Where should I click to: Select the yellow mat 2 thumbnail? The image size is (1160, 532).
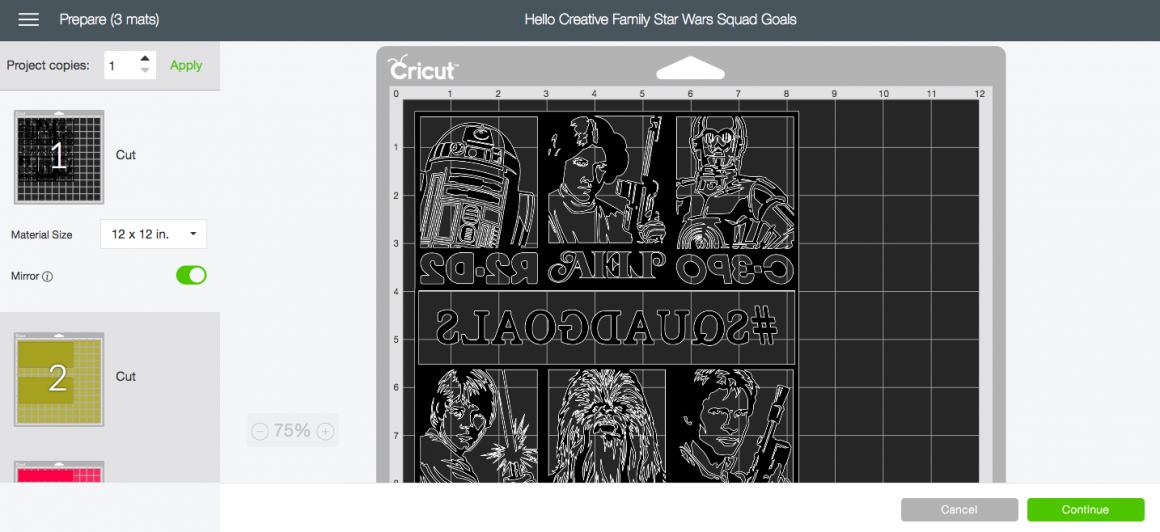58,378
